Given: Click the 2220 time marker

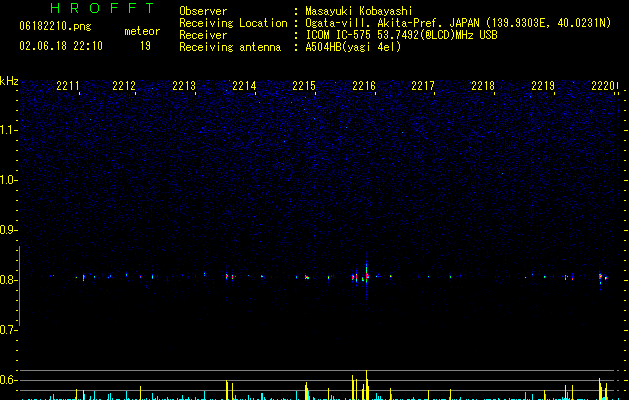Looking at the screenshot, I should tap(603, 86).
